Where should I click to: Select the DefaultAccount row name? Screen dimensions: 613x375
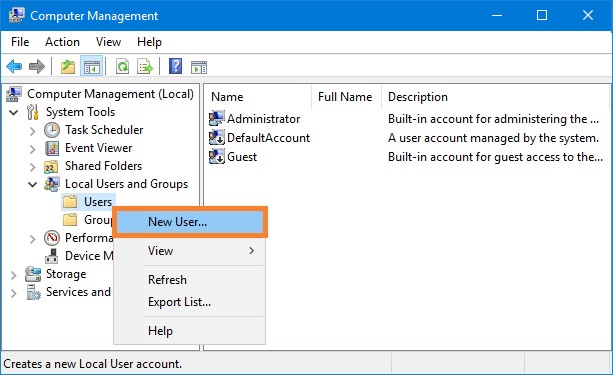269,138
